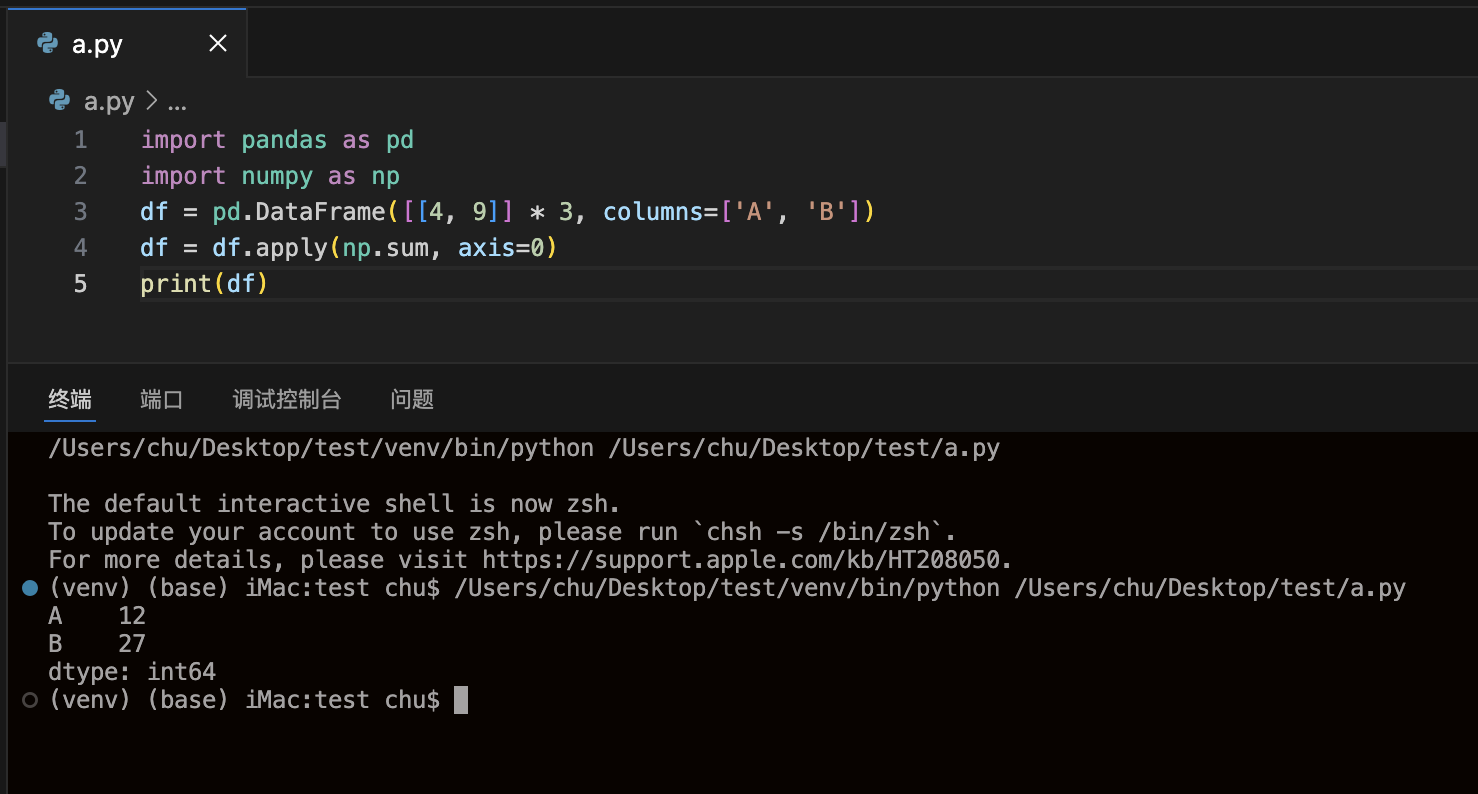Select line number 5 in the gutter
The height and width of the screenshot is (794, 1478).
pos(80,284)
